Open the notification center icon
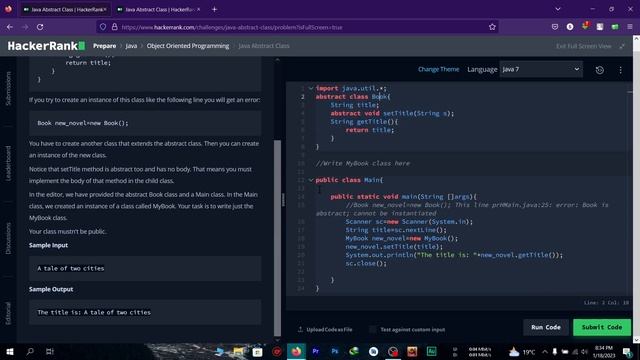Screen dimensions: 640x360 click(627, 351)
